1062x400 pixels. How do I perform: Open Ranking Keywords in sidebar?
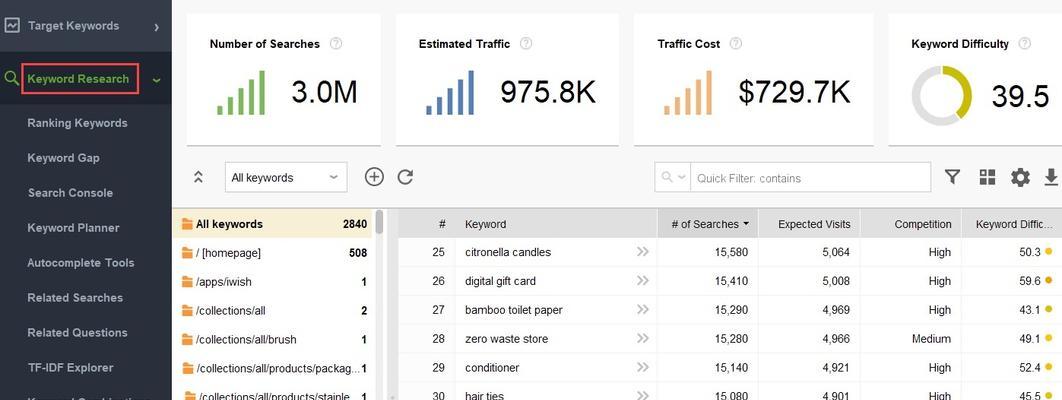pyautogui.click(x=77, y=123)
